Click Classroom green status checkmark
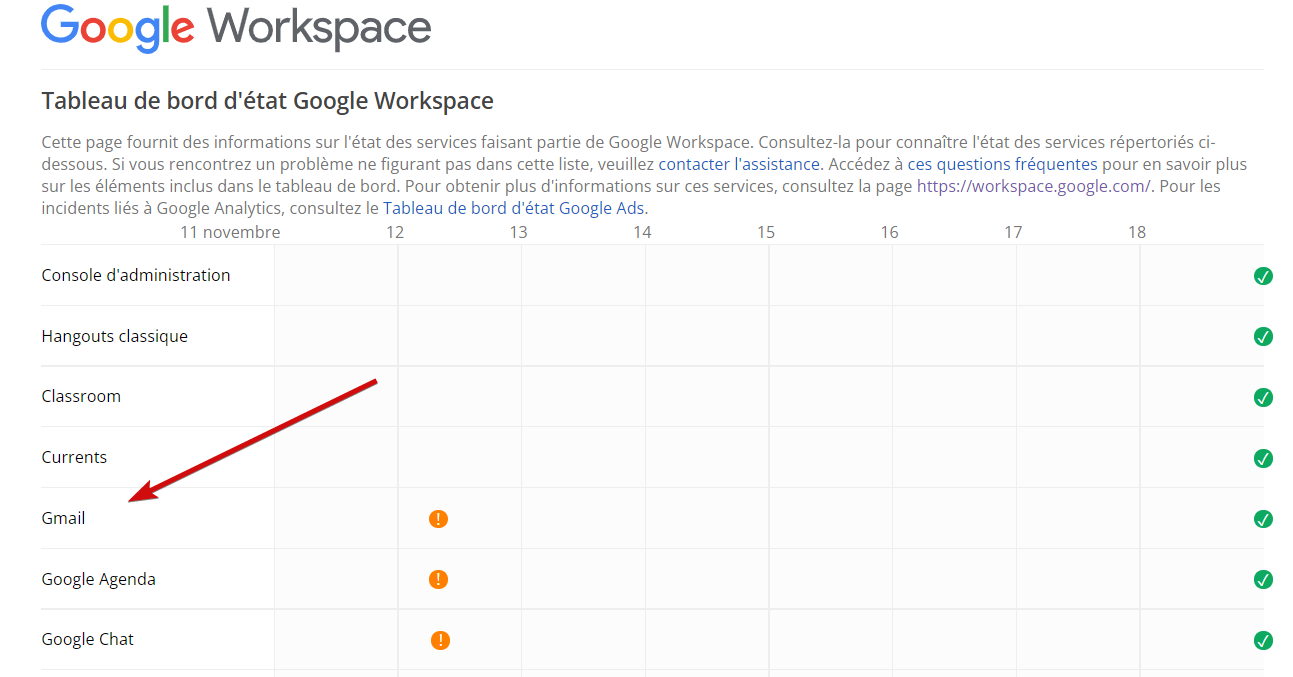The width and height of the screenshot is (1293, 677). (1263, 397)
